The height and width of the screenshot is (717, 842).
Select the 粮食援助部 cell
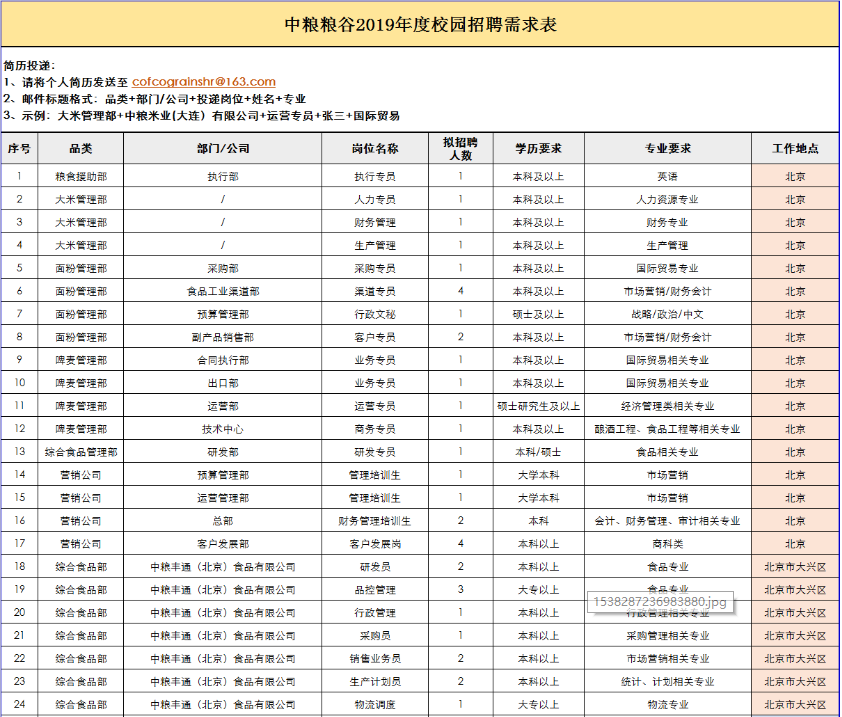pos(81,176)
